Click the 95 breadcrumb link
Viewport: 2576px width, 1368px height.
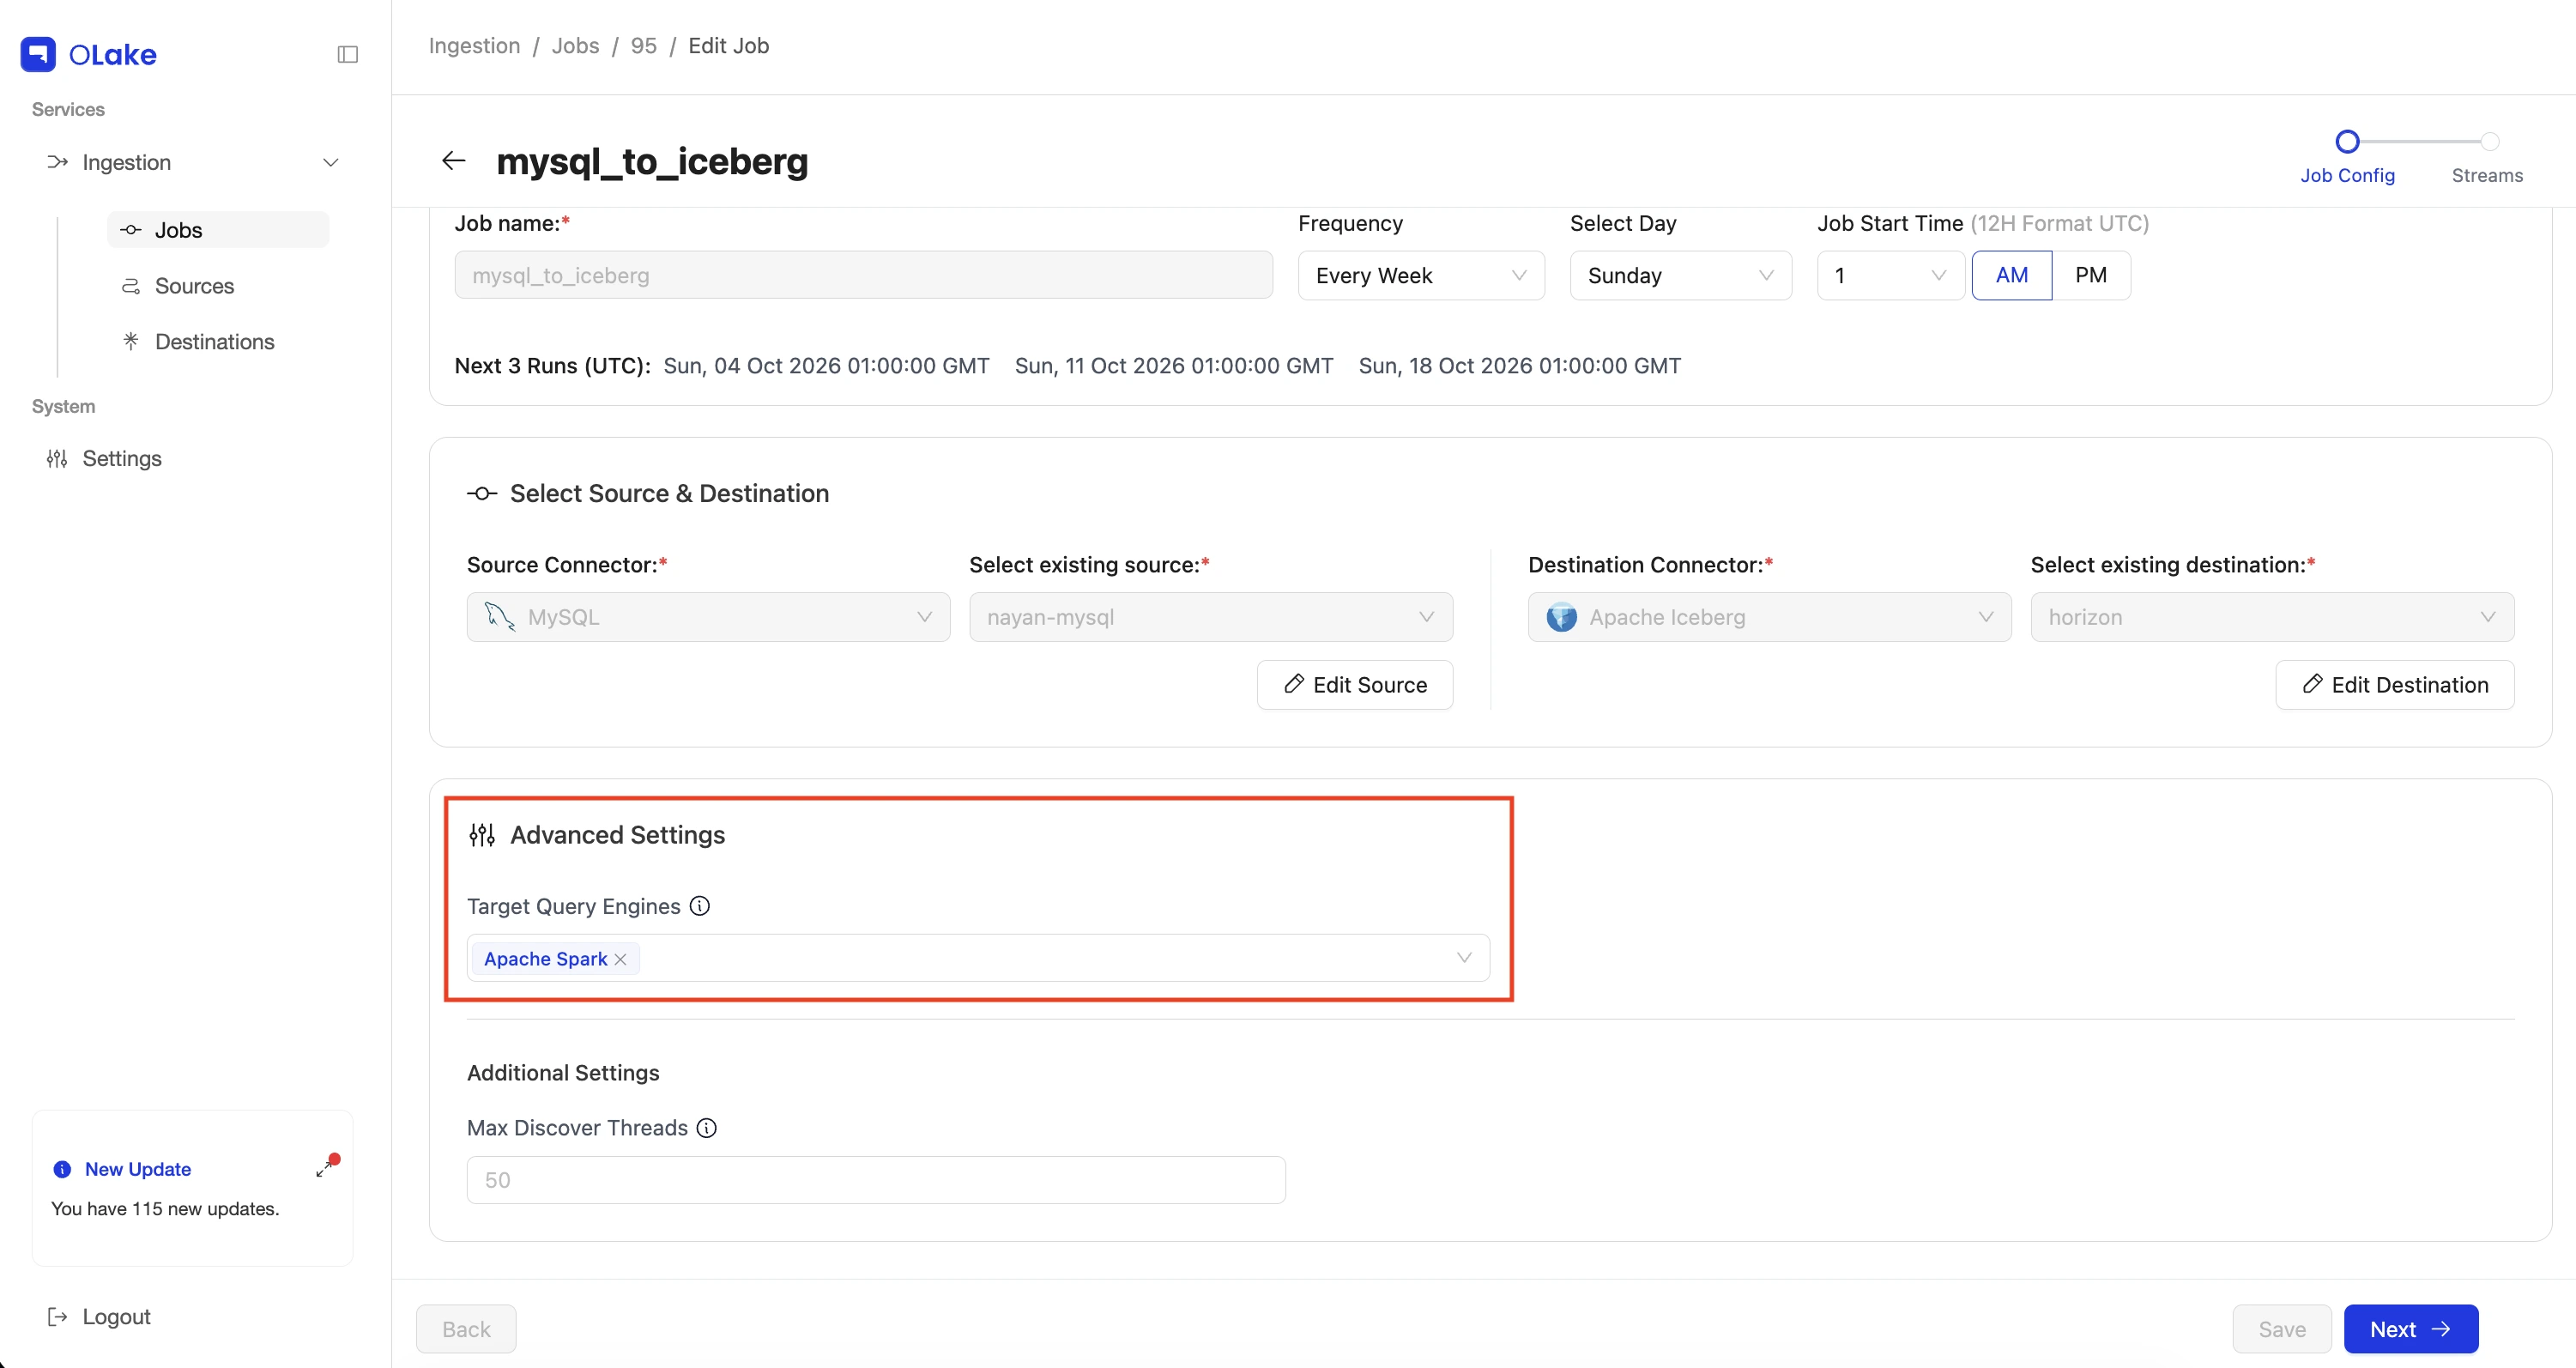click(x=643, y=46)
